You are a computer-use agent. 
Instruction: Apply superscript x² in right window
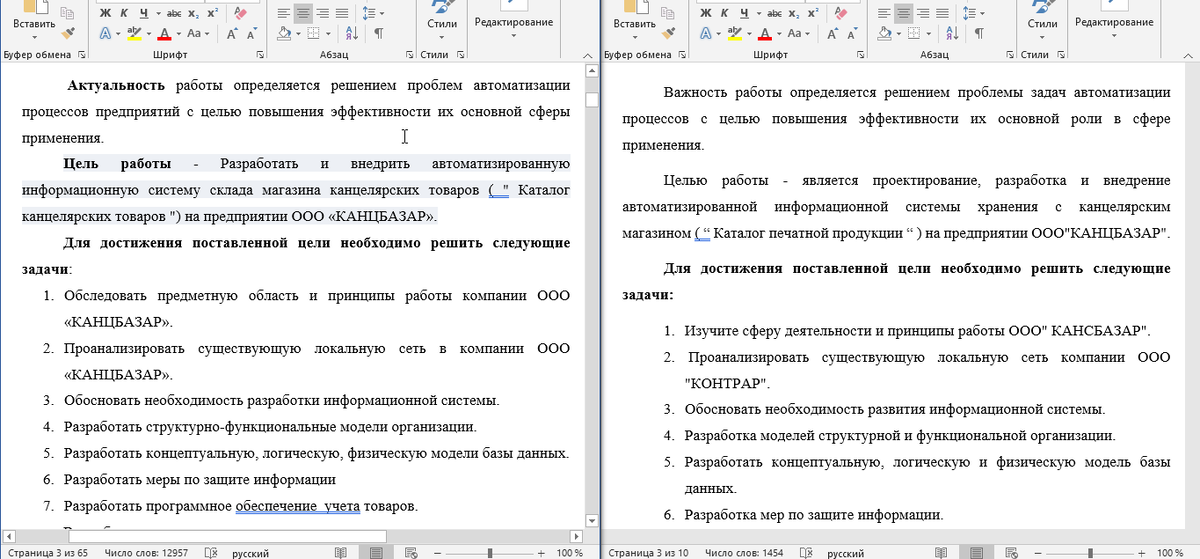[811, 13]
